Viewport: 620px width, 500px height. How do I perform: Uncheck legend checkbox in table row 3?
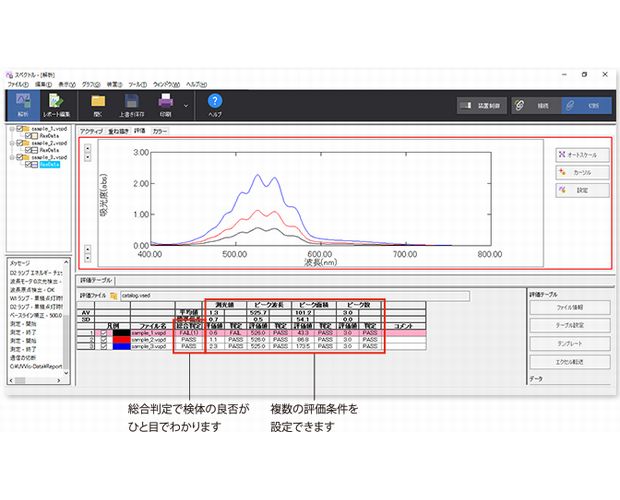[104, 346]
